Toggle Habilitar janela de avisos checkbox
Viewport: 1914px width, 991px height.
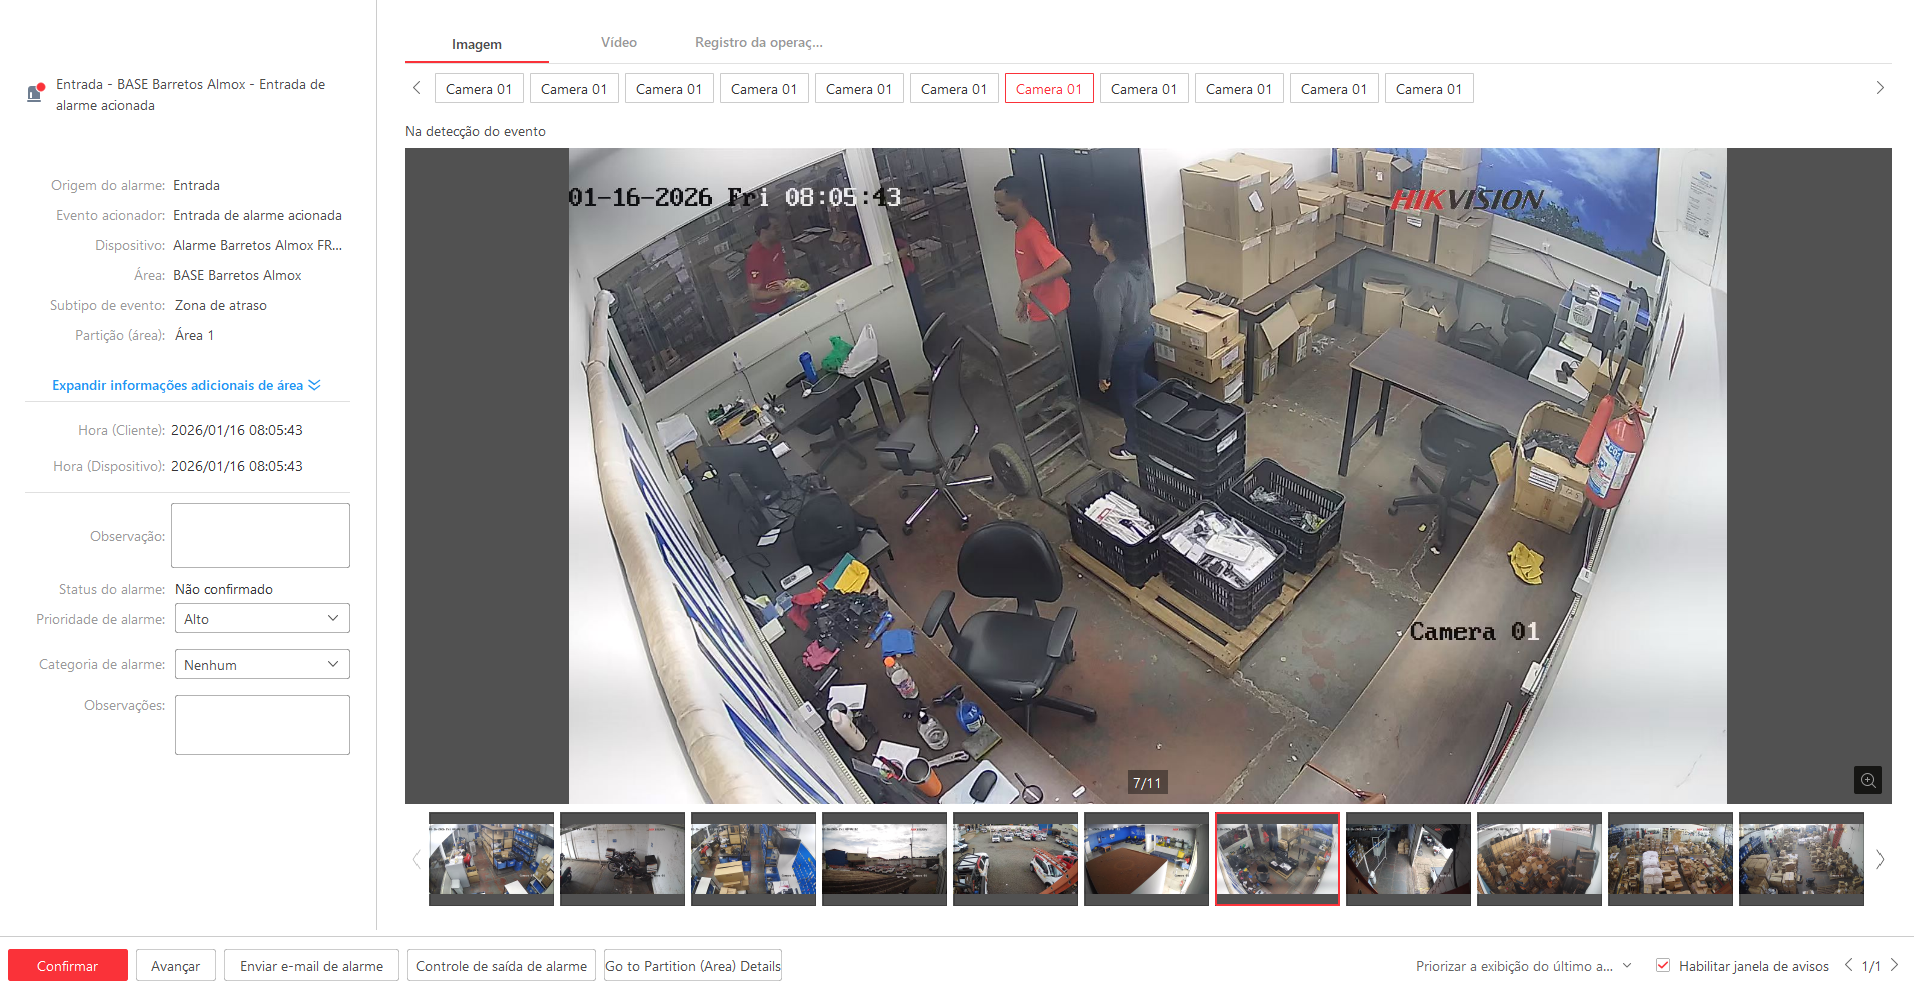tap(1663, 965)
